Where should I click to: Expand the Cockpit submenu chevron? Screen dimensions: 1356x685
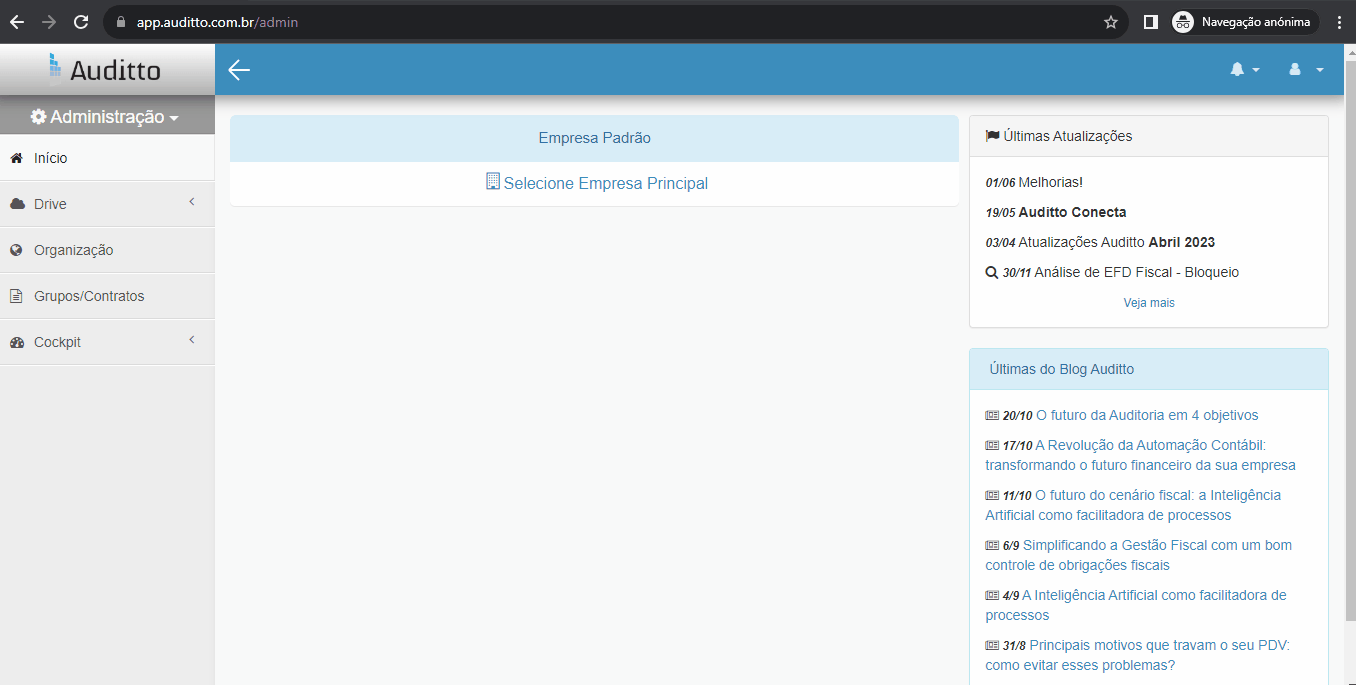click(192, 341)
